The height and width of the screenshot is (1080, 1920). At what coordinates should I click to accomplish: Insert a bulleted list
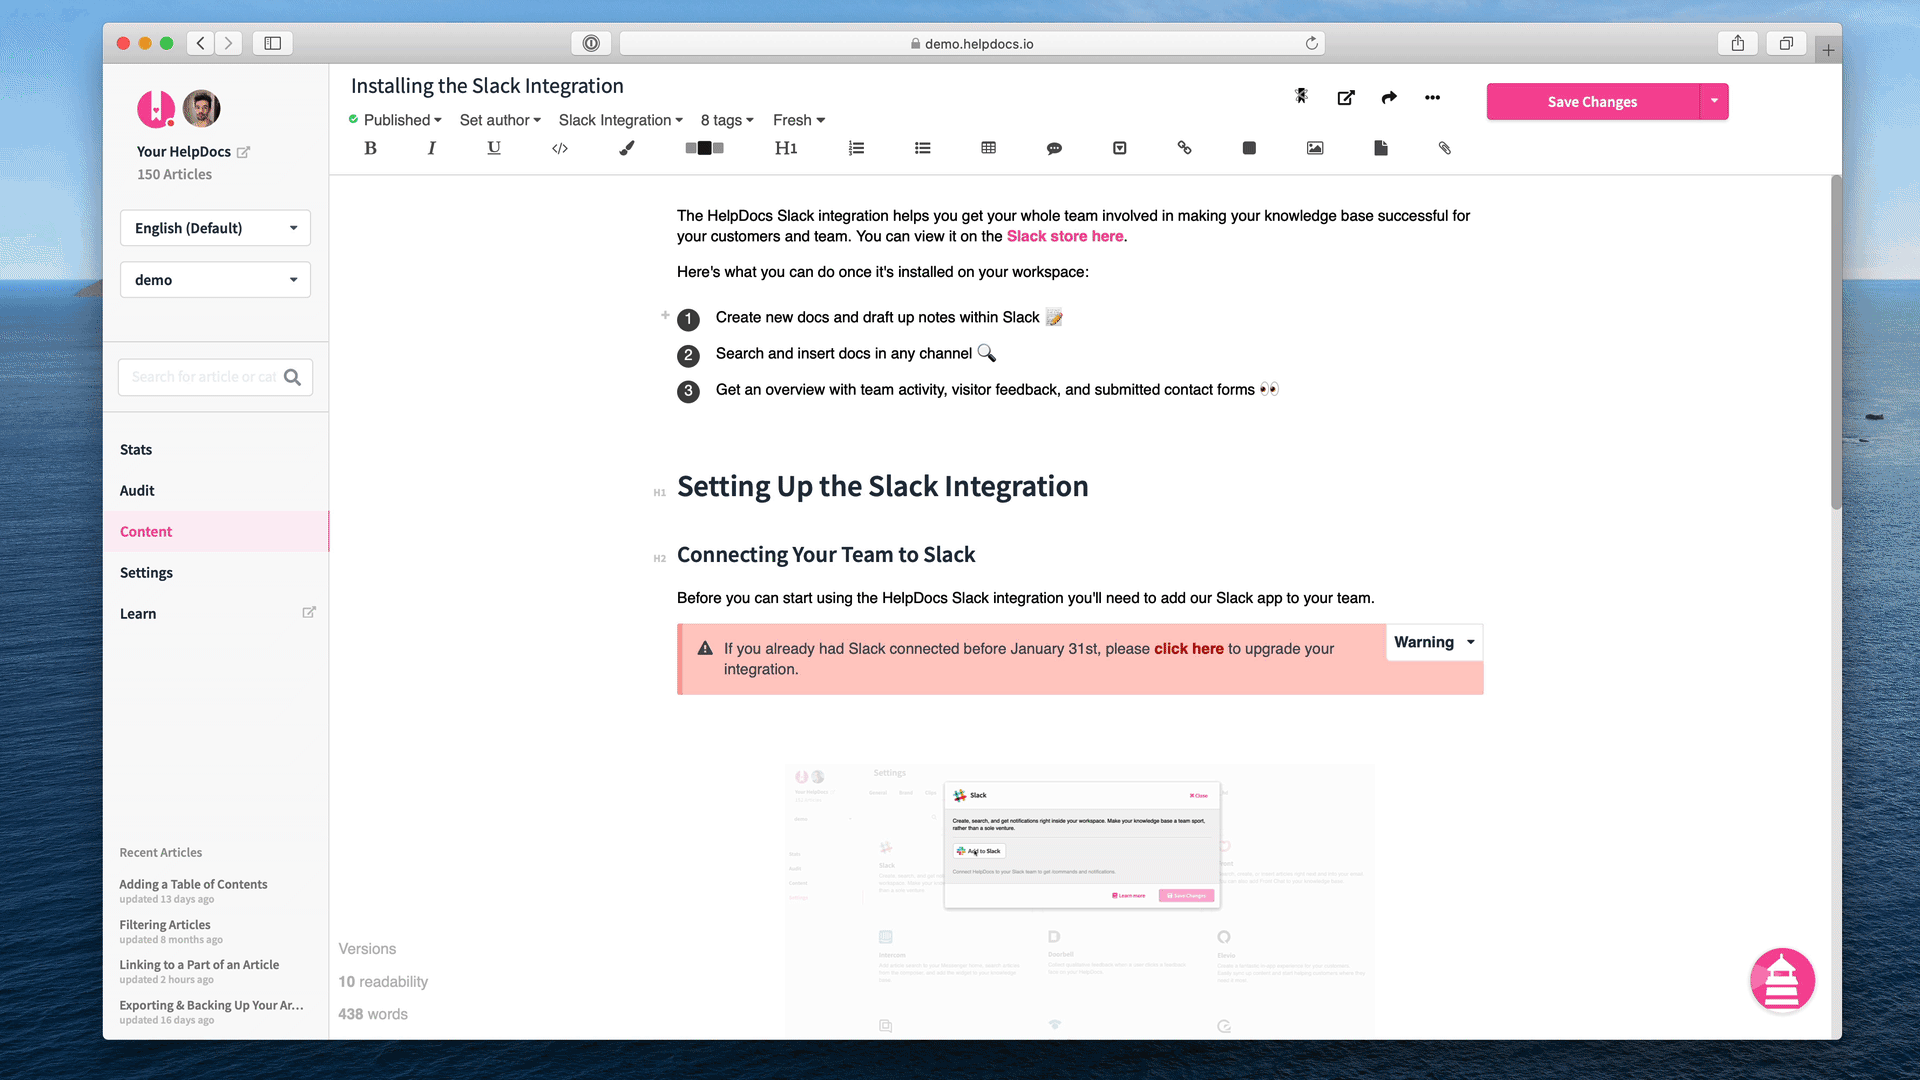(923, 148)
